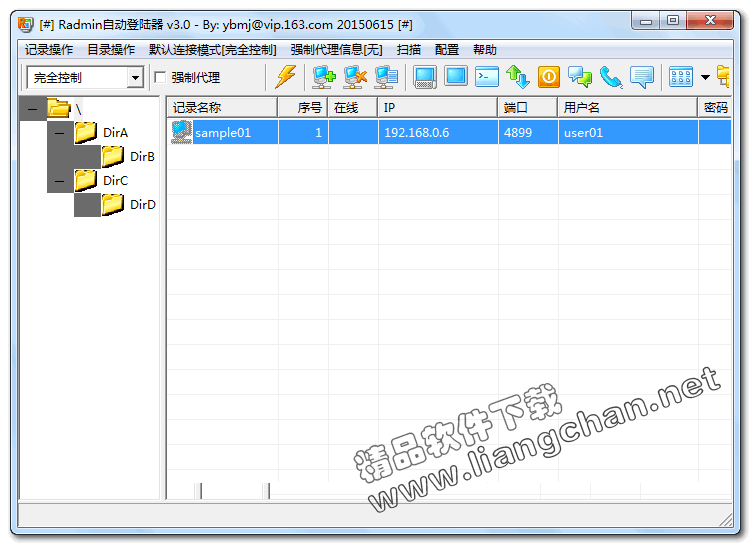Click the orange shutdown power icon
This screenshot has height=546, width=752.
[x=549, y=77]
